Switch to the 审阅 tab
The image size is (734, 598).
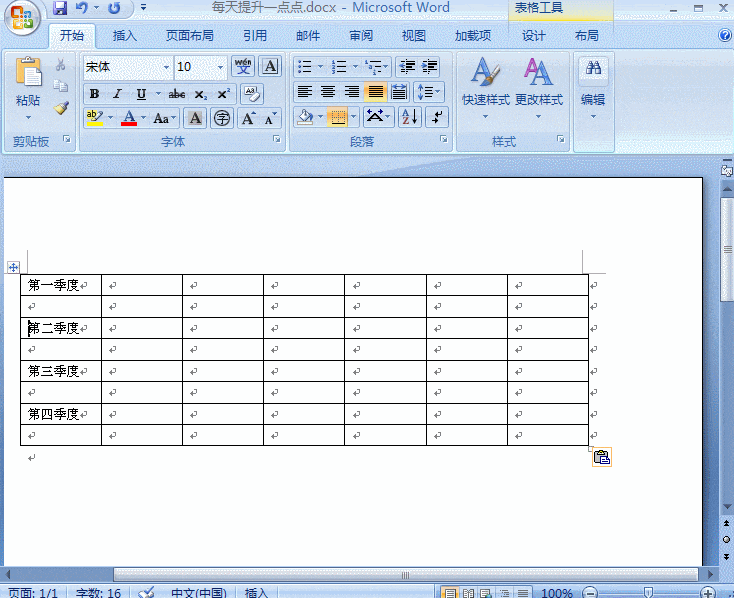pyautogui.click(x=361, y=36)
